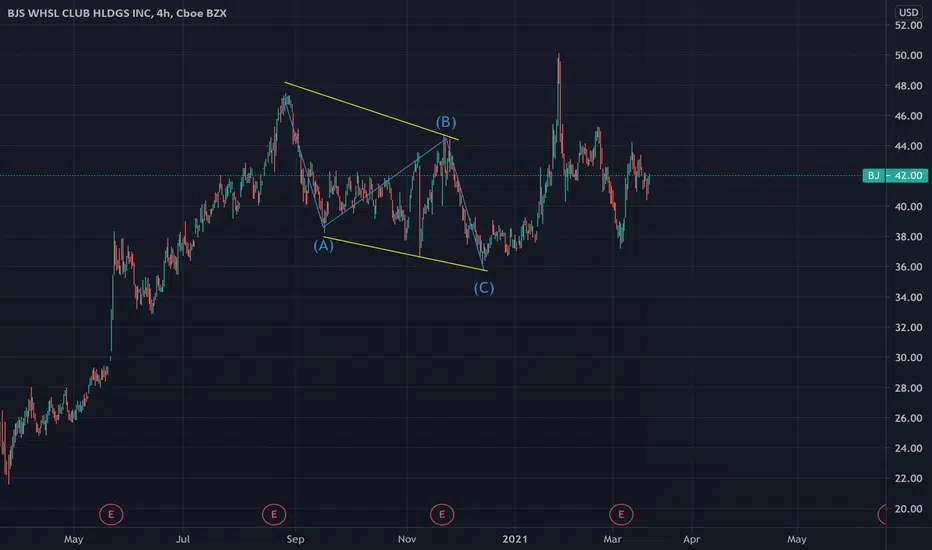Click the 32.00 price axis label
This screenshot has width=932, height=550.
click(x=908, y=328)
